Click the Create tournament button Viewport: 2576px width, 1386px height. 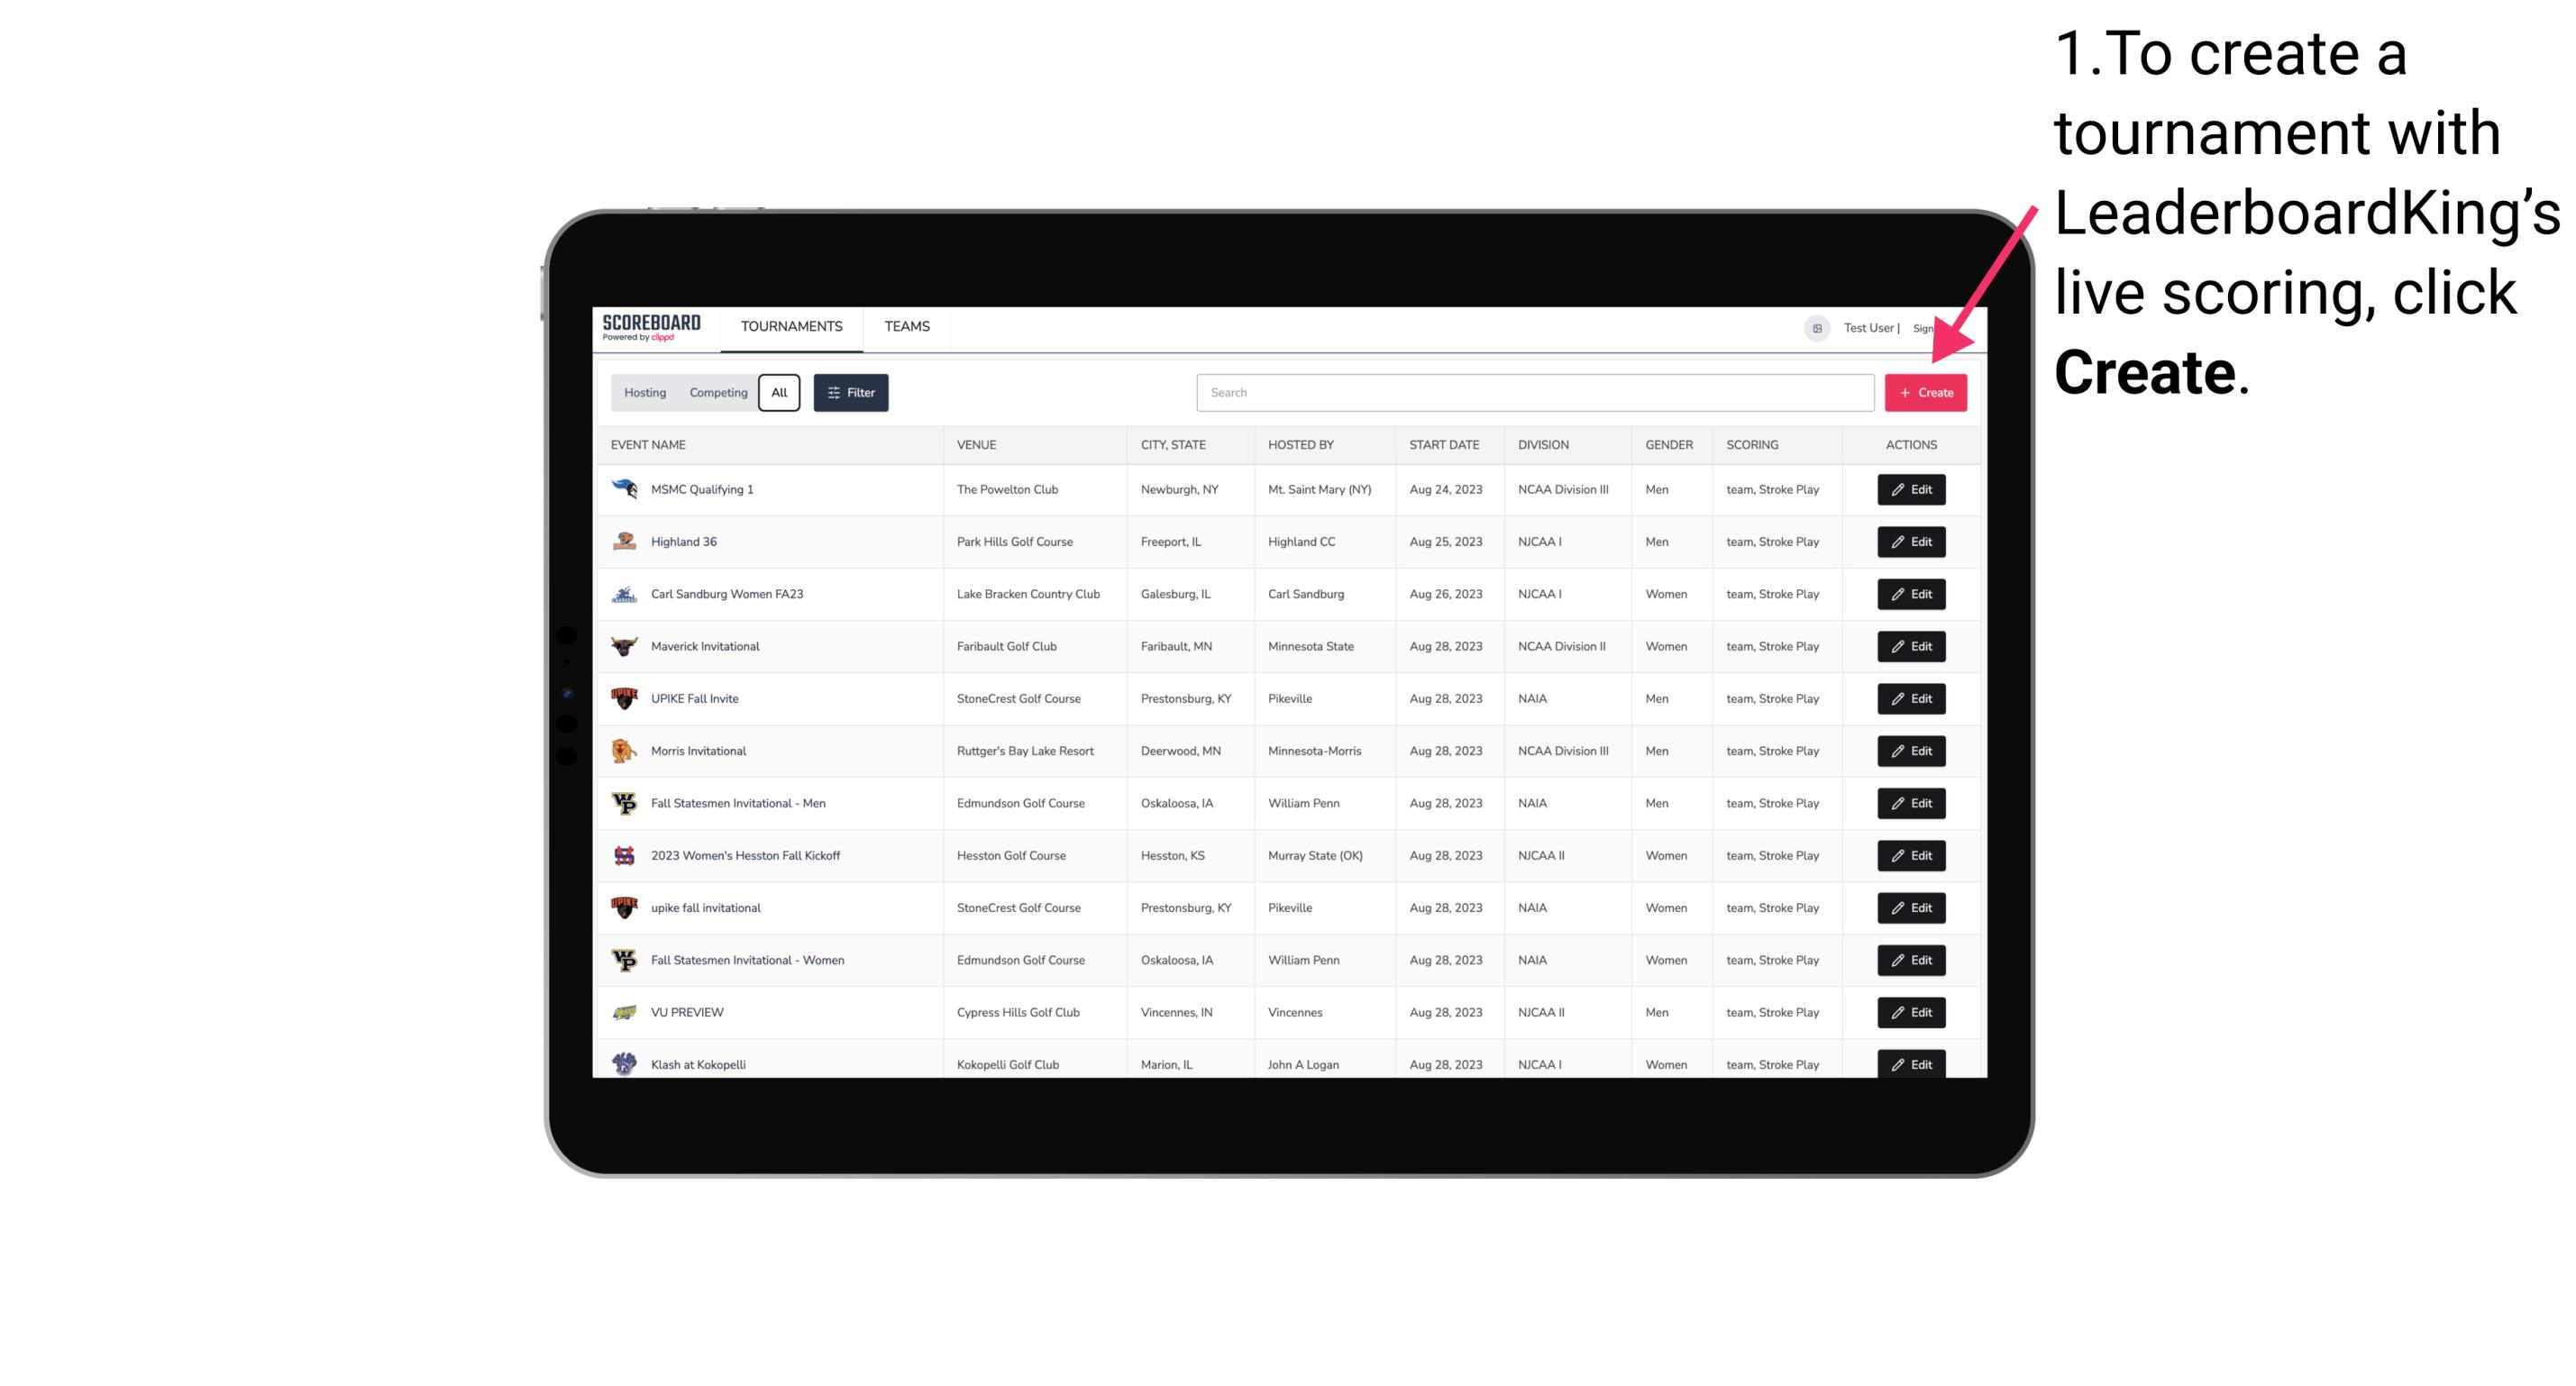pos(1925,393)
